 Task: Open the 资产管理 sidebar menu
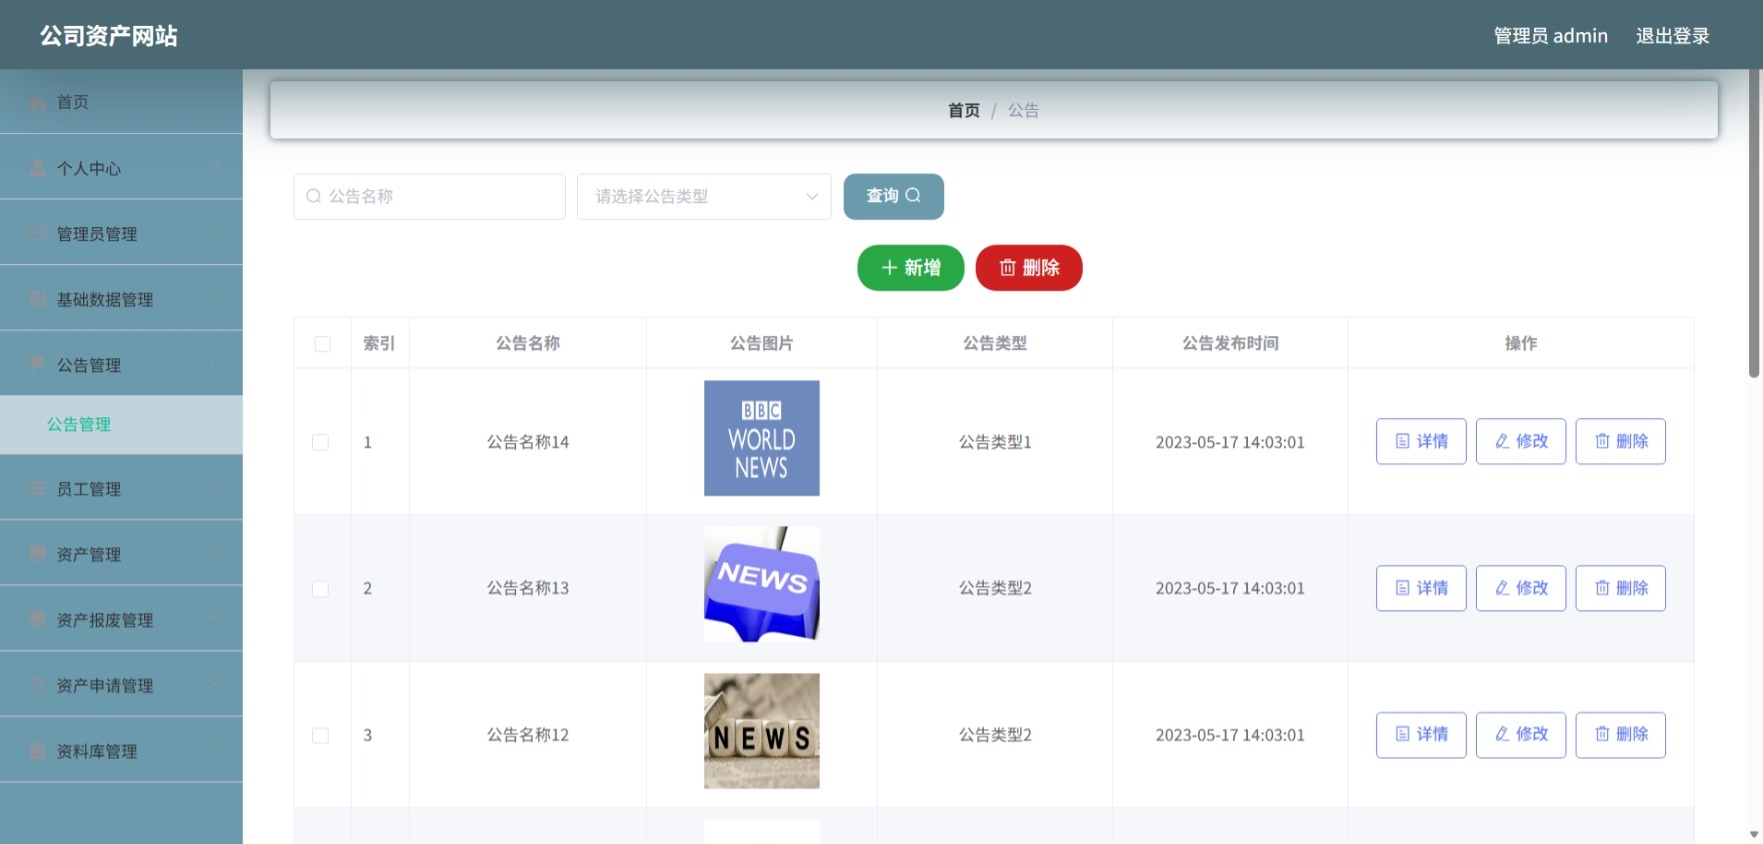(121, 554)
